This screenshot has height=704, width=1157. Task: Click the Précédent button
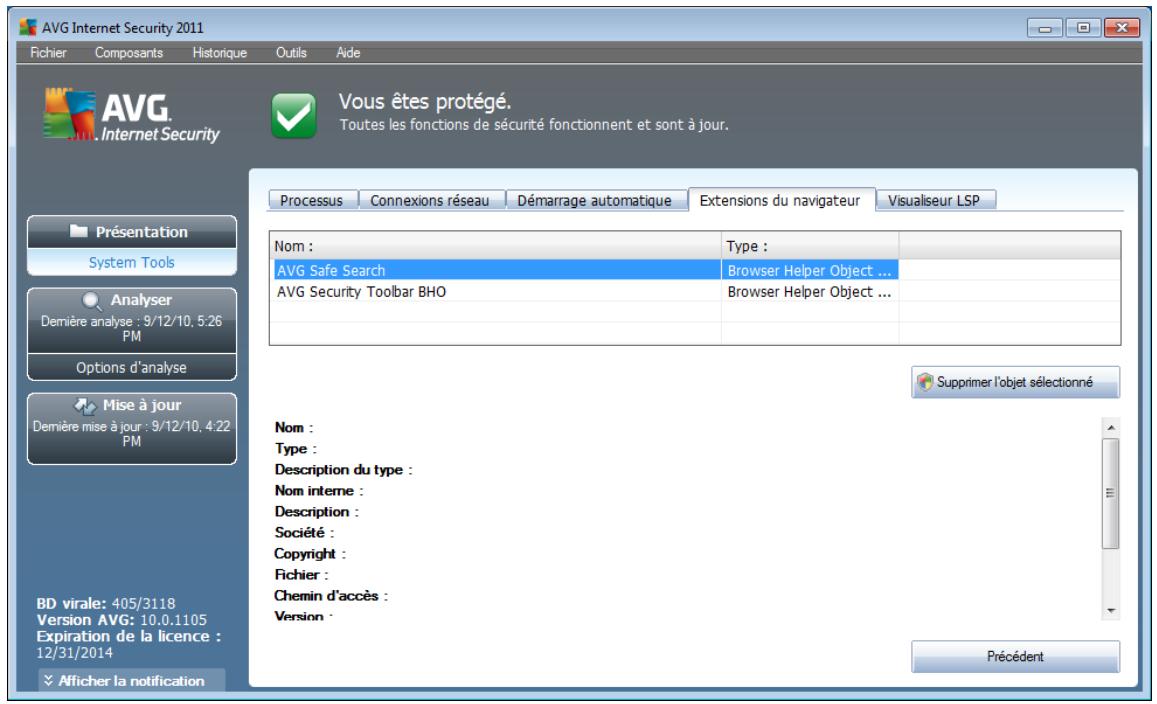[1015, 656]
